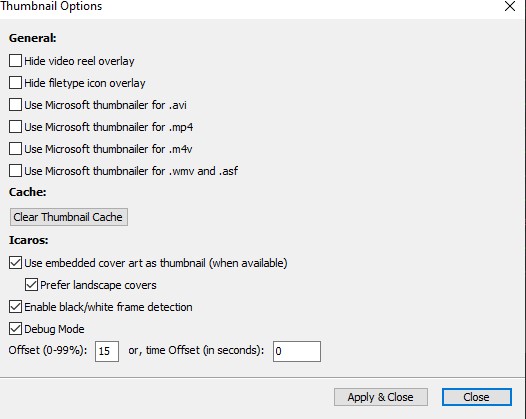Screen dimensions: 526x419
Task: Focus the time Offset in seconds field
Action: (297, 351)
